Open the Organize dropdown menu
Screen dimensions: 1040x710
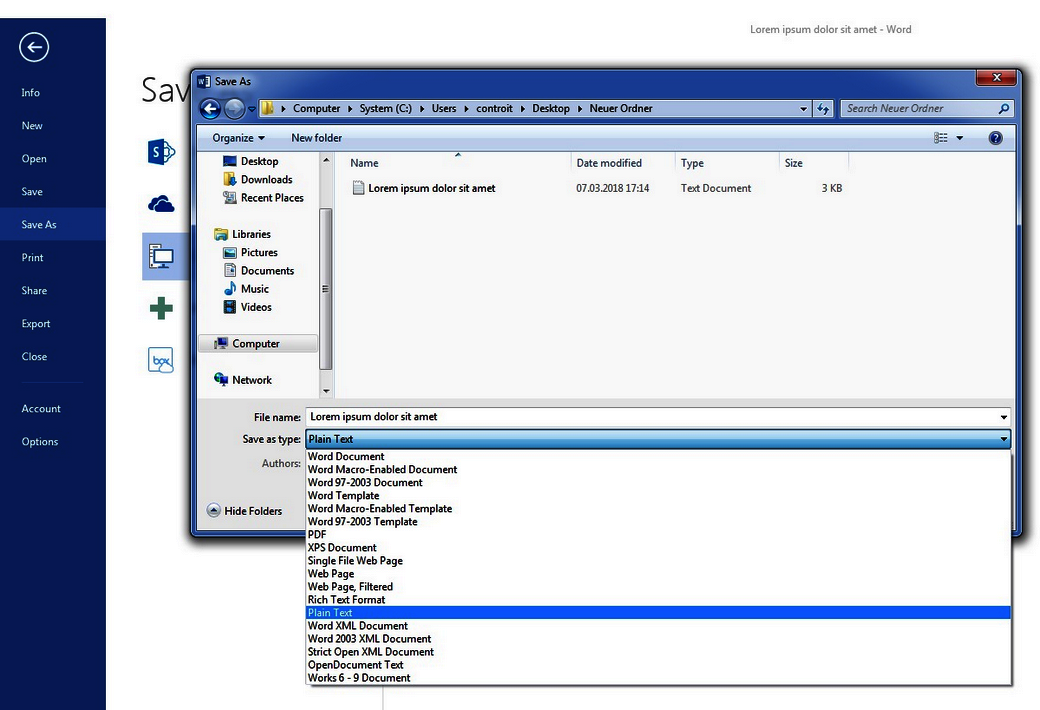(x=238, y=138)
